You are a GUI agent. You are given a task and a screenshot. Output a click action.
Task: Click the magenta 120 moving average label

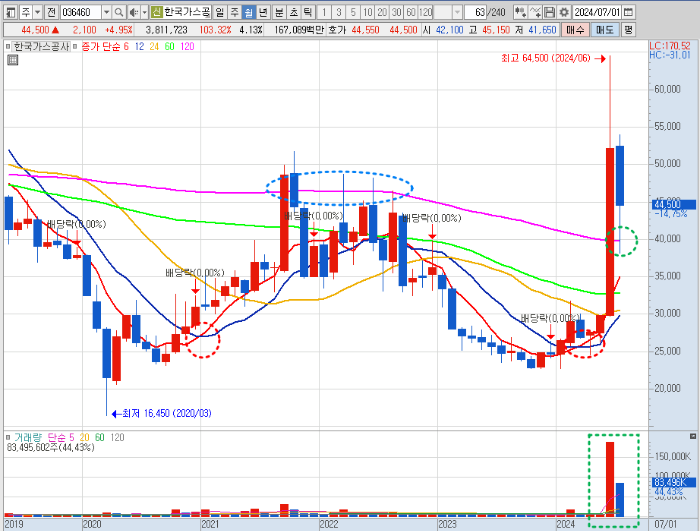tap(188, 46)
